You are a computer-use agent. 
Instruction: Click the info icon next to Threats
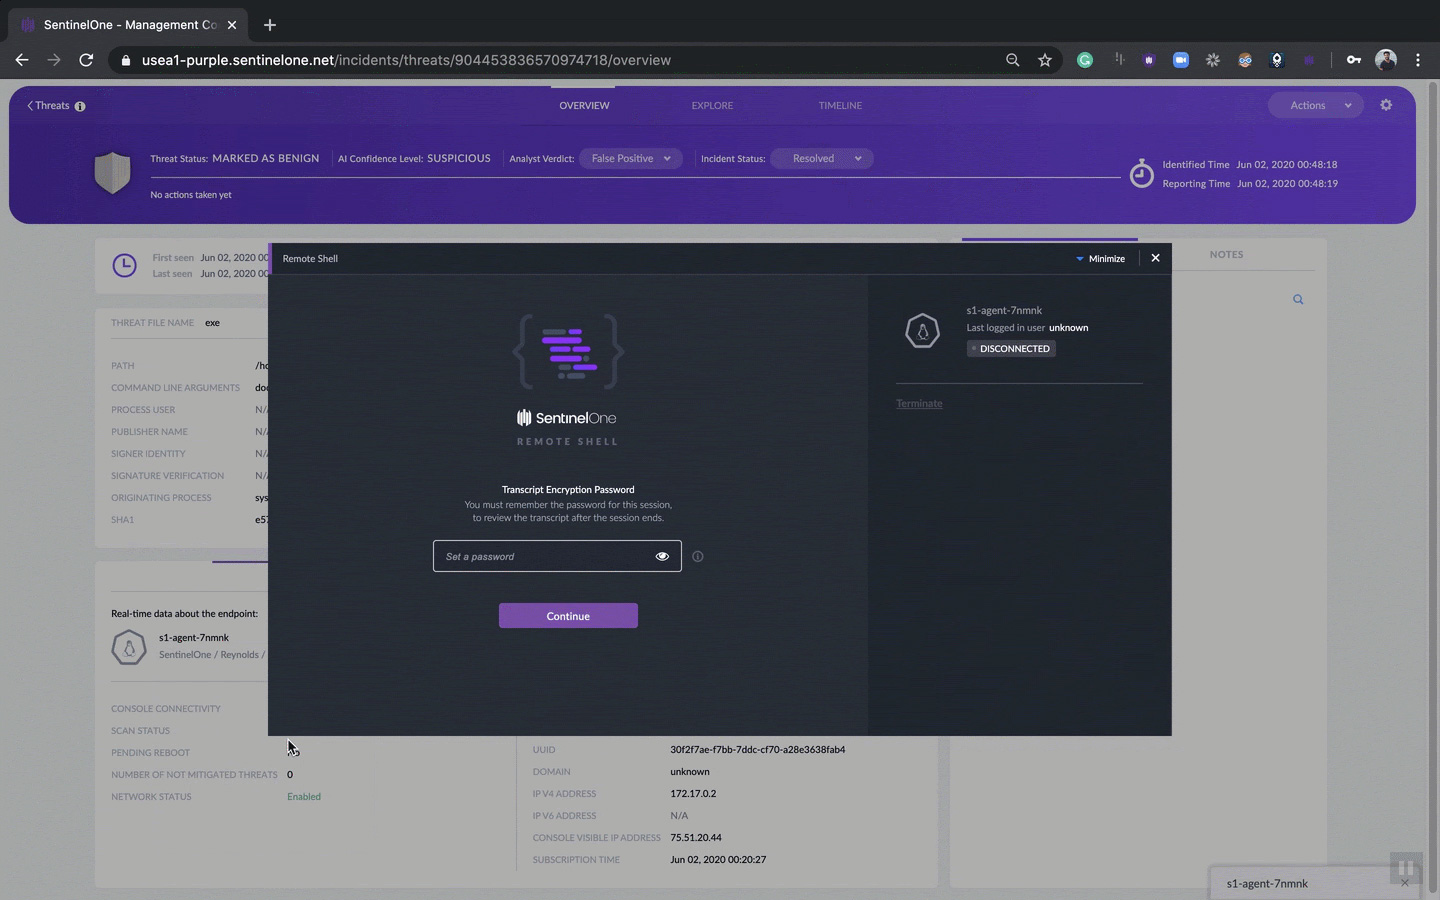coord(79,105)
